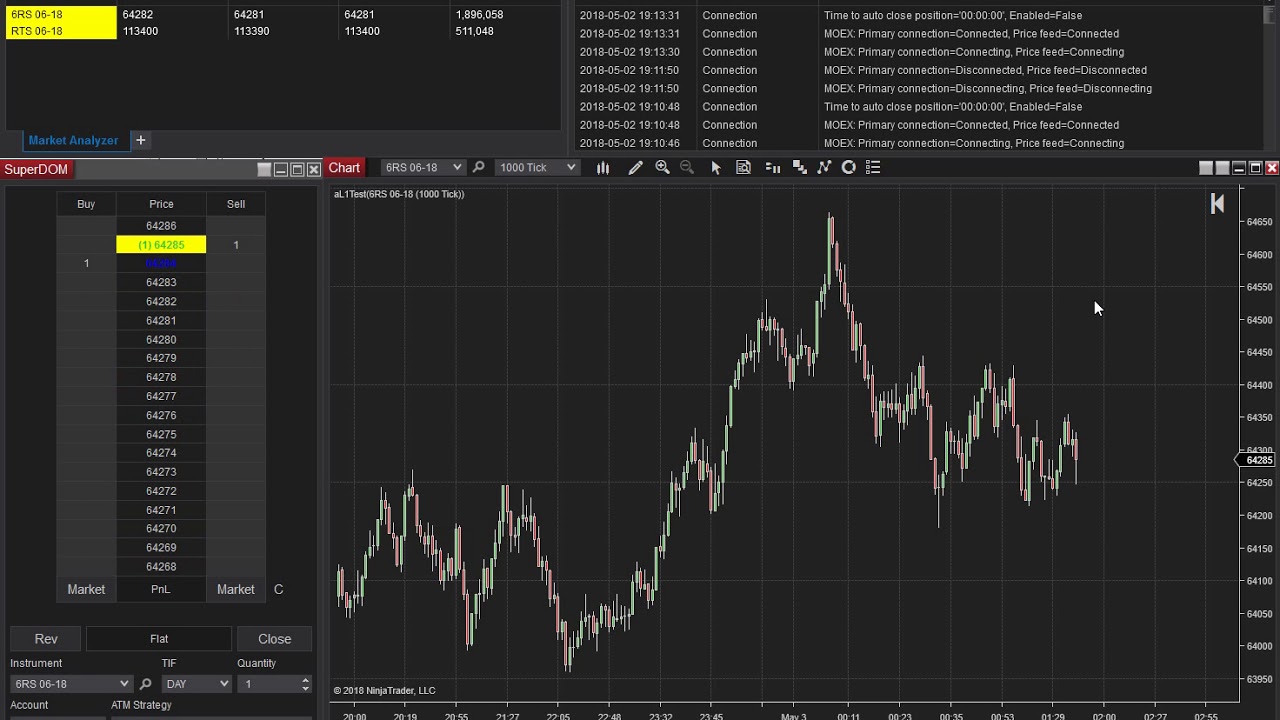The image size is (1280, 720).
Task: Switch to the Market Analyzer tab
Action: (73, 141)
